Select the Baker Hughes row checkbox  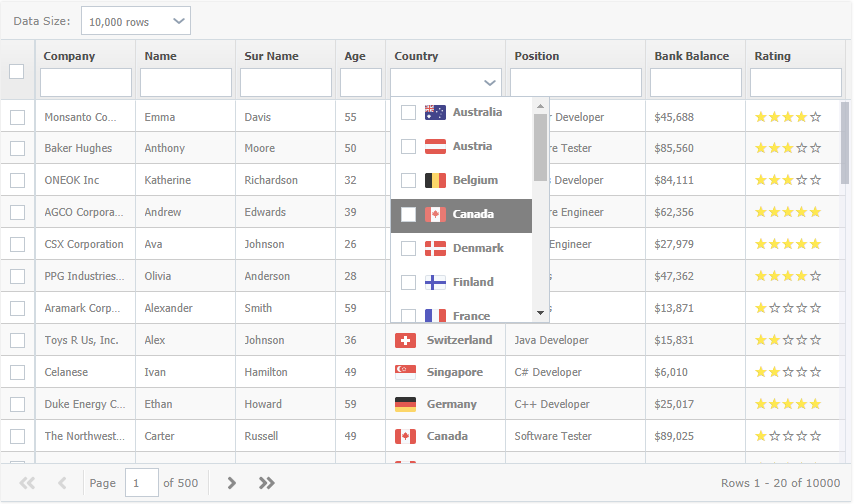tap(17, 148)
